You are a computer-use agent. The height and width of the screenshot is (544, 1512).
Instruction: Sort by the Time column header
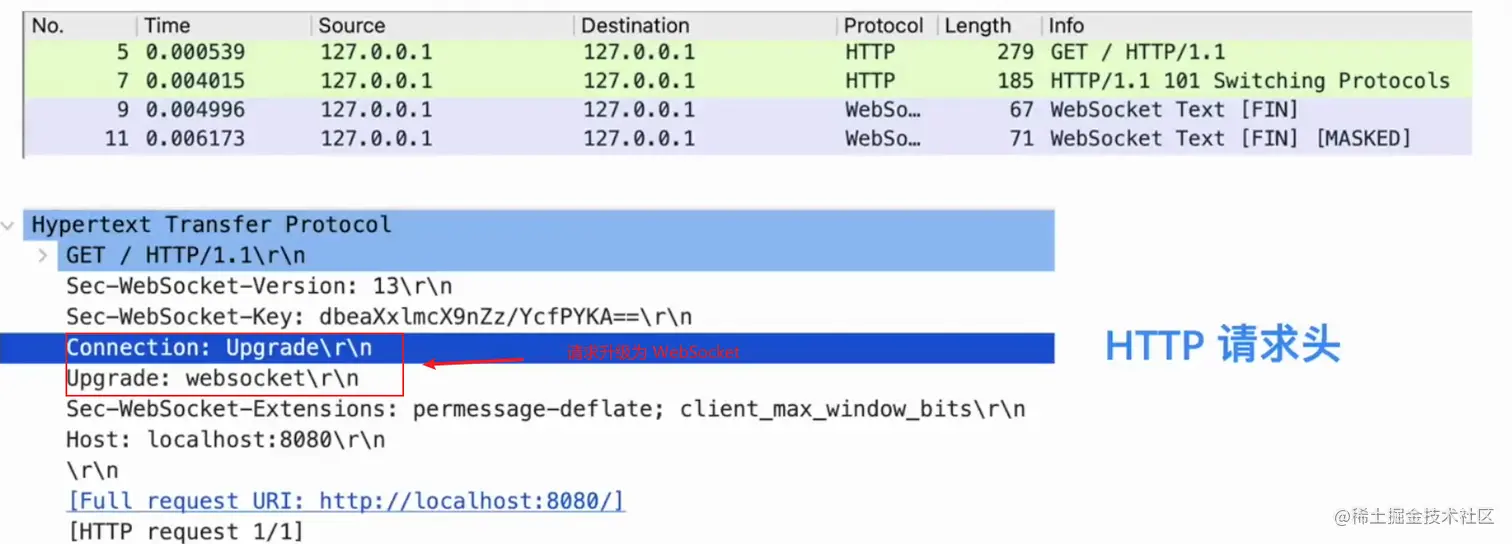tap(224, 26)
